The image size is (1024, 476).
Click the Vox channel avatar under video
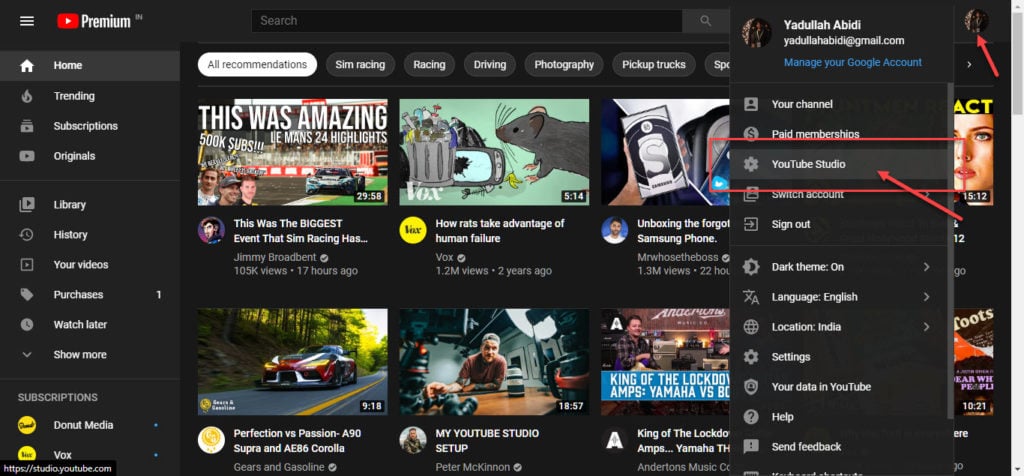[x=413, y=230]
